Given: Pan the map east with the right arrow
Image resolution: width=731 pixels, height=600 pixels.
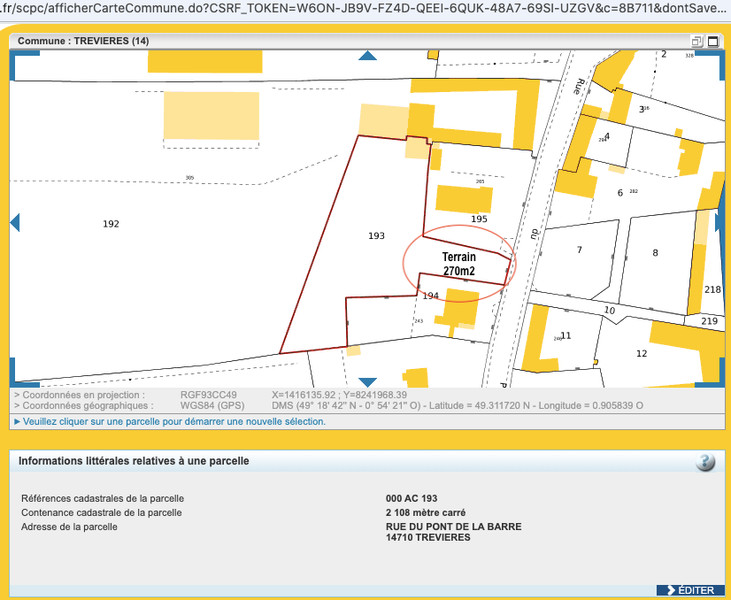Looking at the screenshot, I should [719, 222].
